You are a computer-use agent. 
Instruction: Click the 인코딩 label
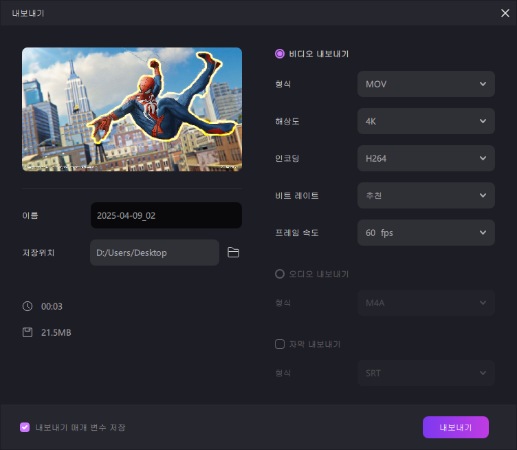pos(287,158)
